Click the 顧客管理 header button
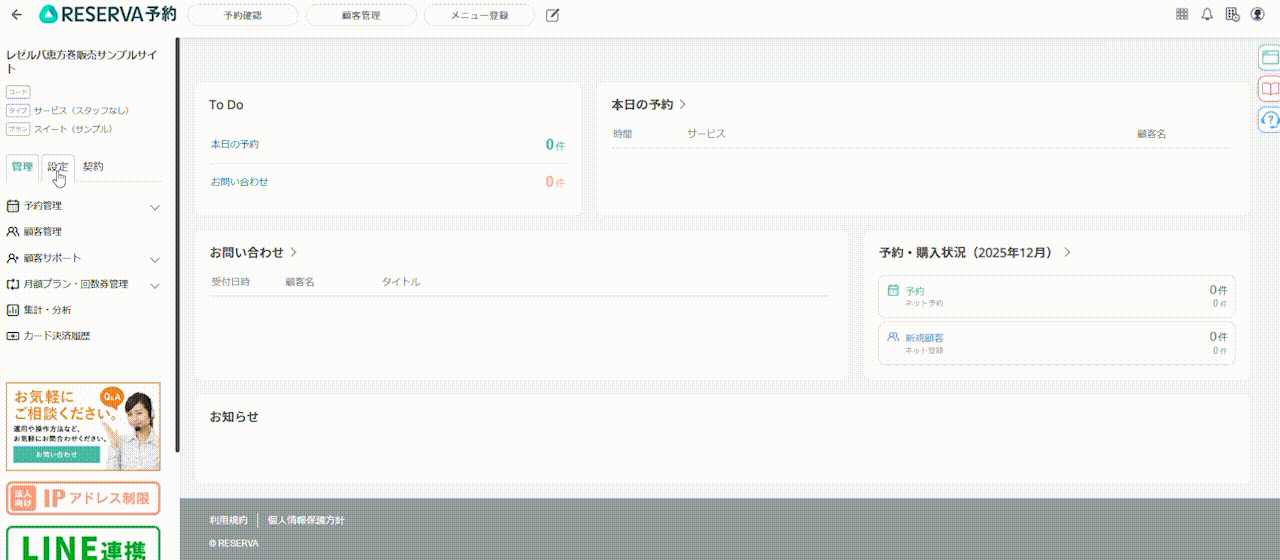The image size is (1280, 560). pyautogui.click(x=360, y=15)
